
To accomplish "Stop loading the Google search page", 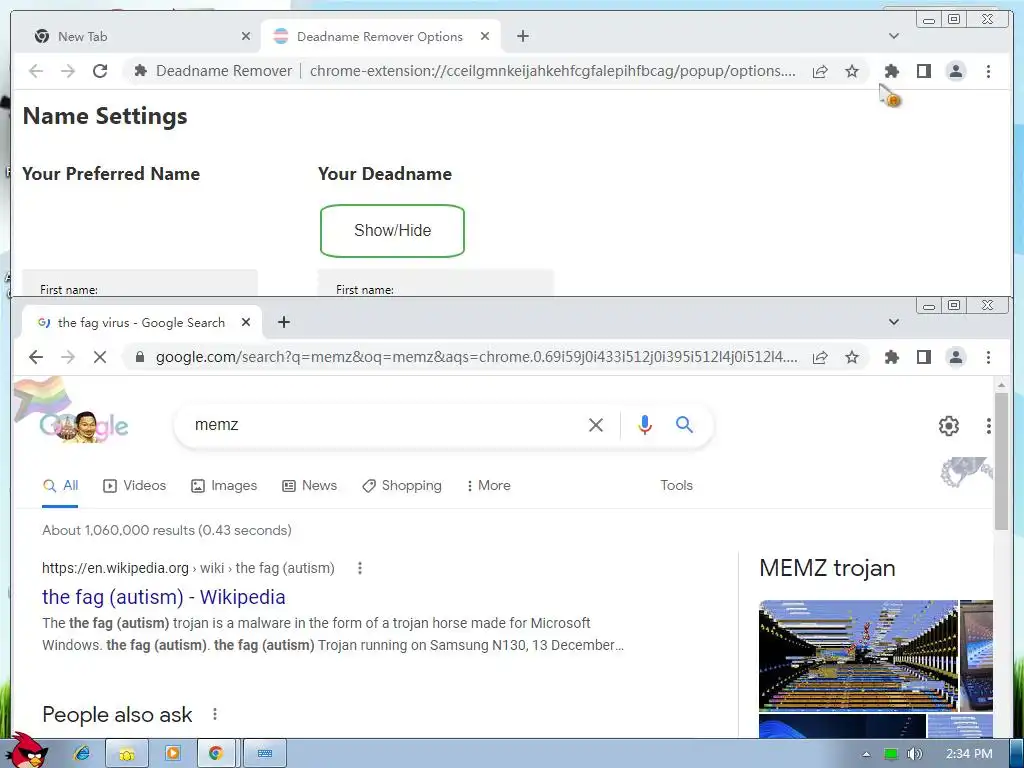I will click(100, 357).
